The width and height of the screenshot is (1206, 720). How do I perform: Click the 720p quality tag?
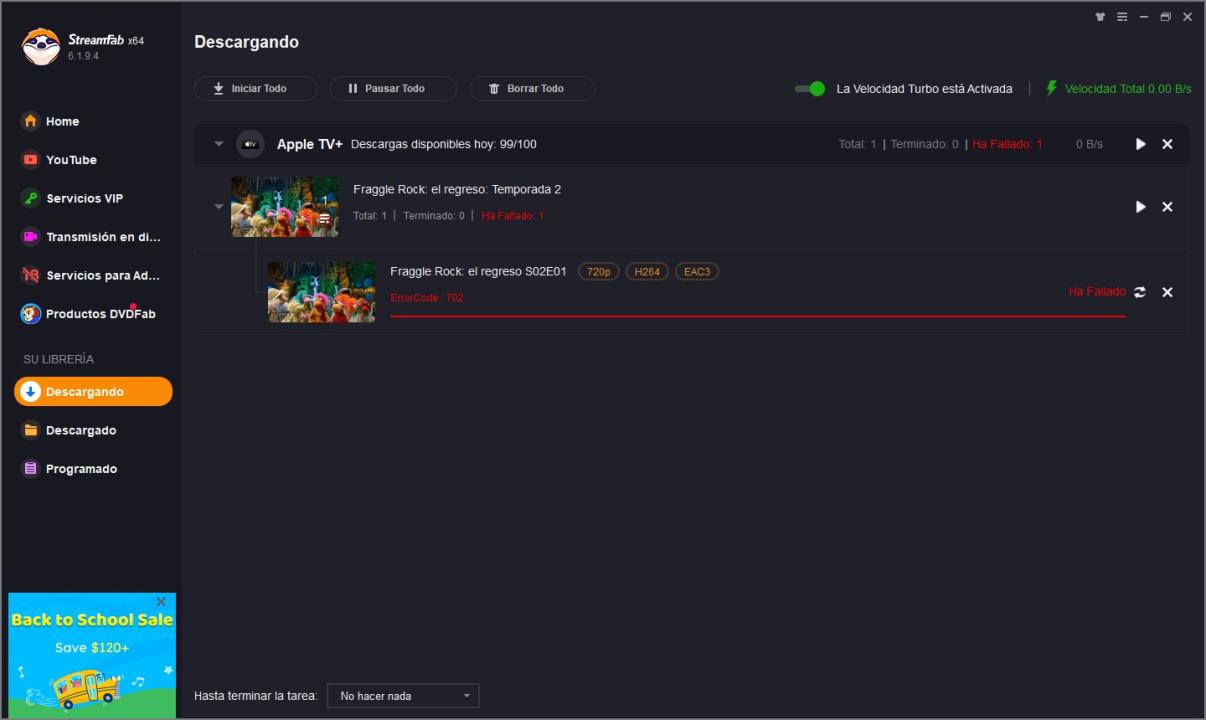[599, 271]
